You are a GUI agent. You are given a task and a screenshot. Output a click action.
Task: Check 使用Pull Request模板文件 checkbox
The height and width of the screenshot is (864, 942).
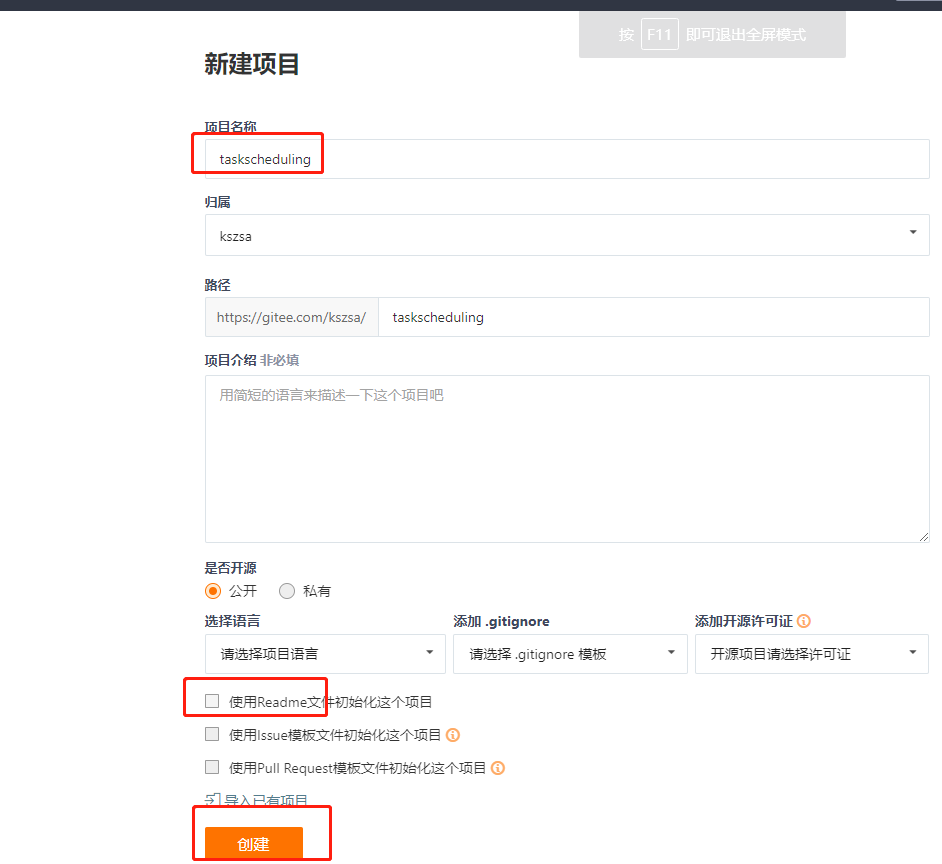212,767
